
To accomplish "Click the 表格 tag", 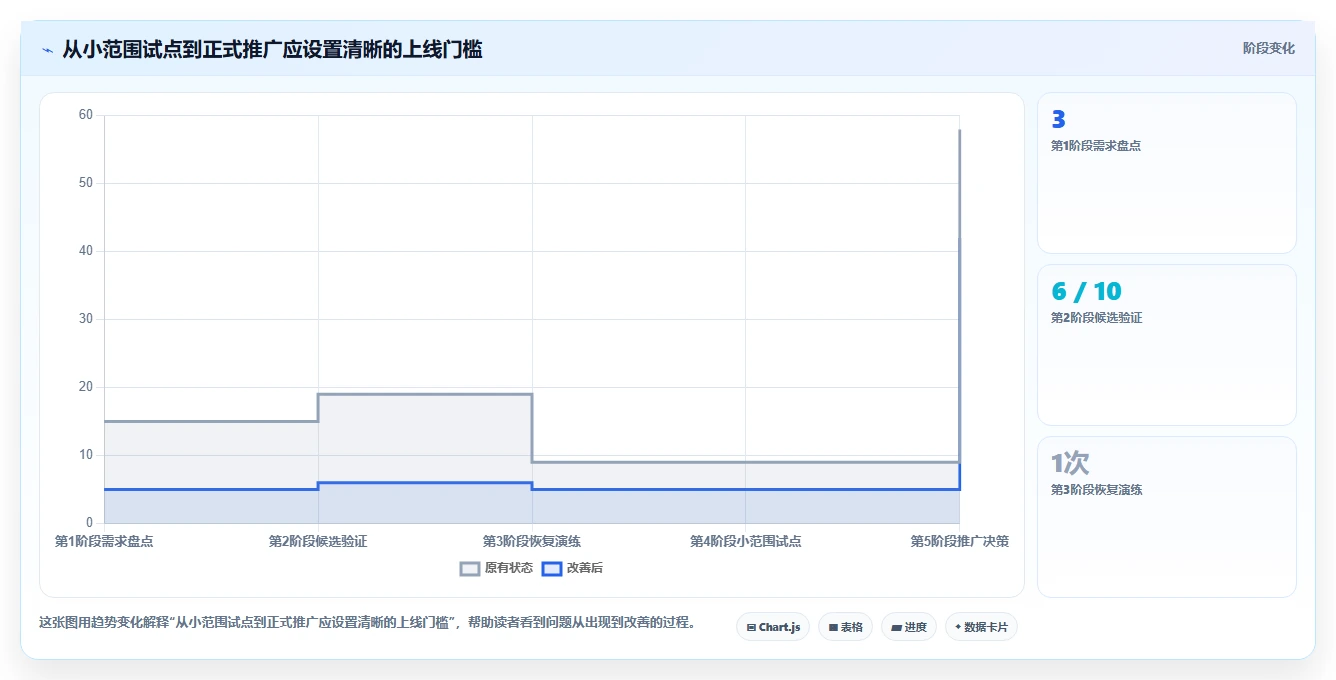I will tap(845, 627).
